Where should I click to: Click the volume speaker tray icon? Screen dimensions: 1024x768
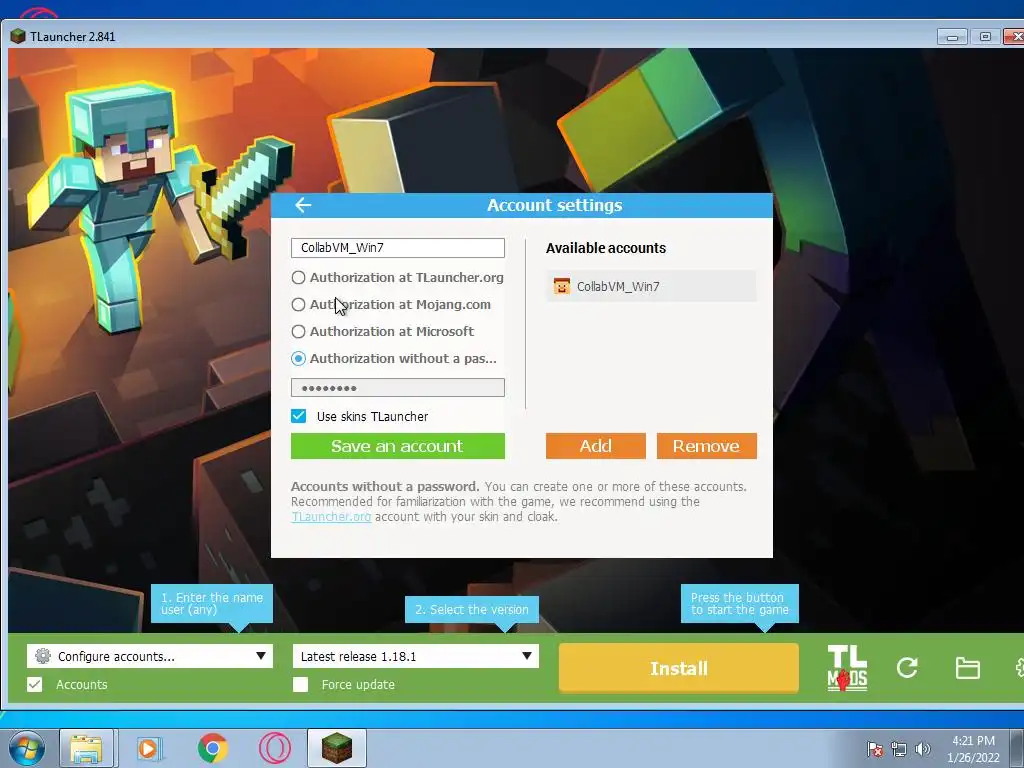(922, 749)
